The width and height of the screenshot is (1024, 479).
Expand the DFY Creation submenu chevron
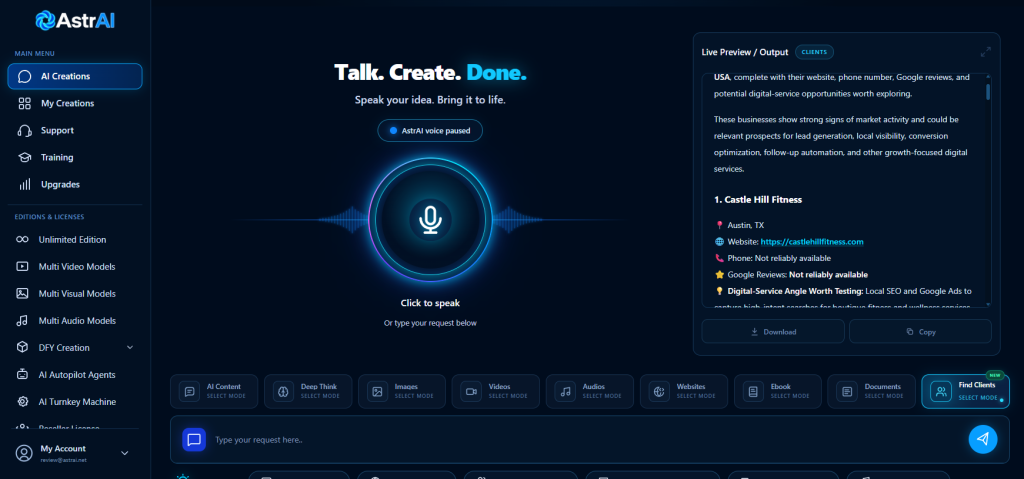tap(129, 347)
